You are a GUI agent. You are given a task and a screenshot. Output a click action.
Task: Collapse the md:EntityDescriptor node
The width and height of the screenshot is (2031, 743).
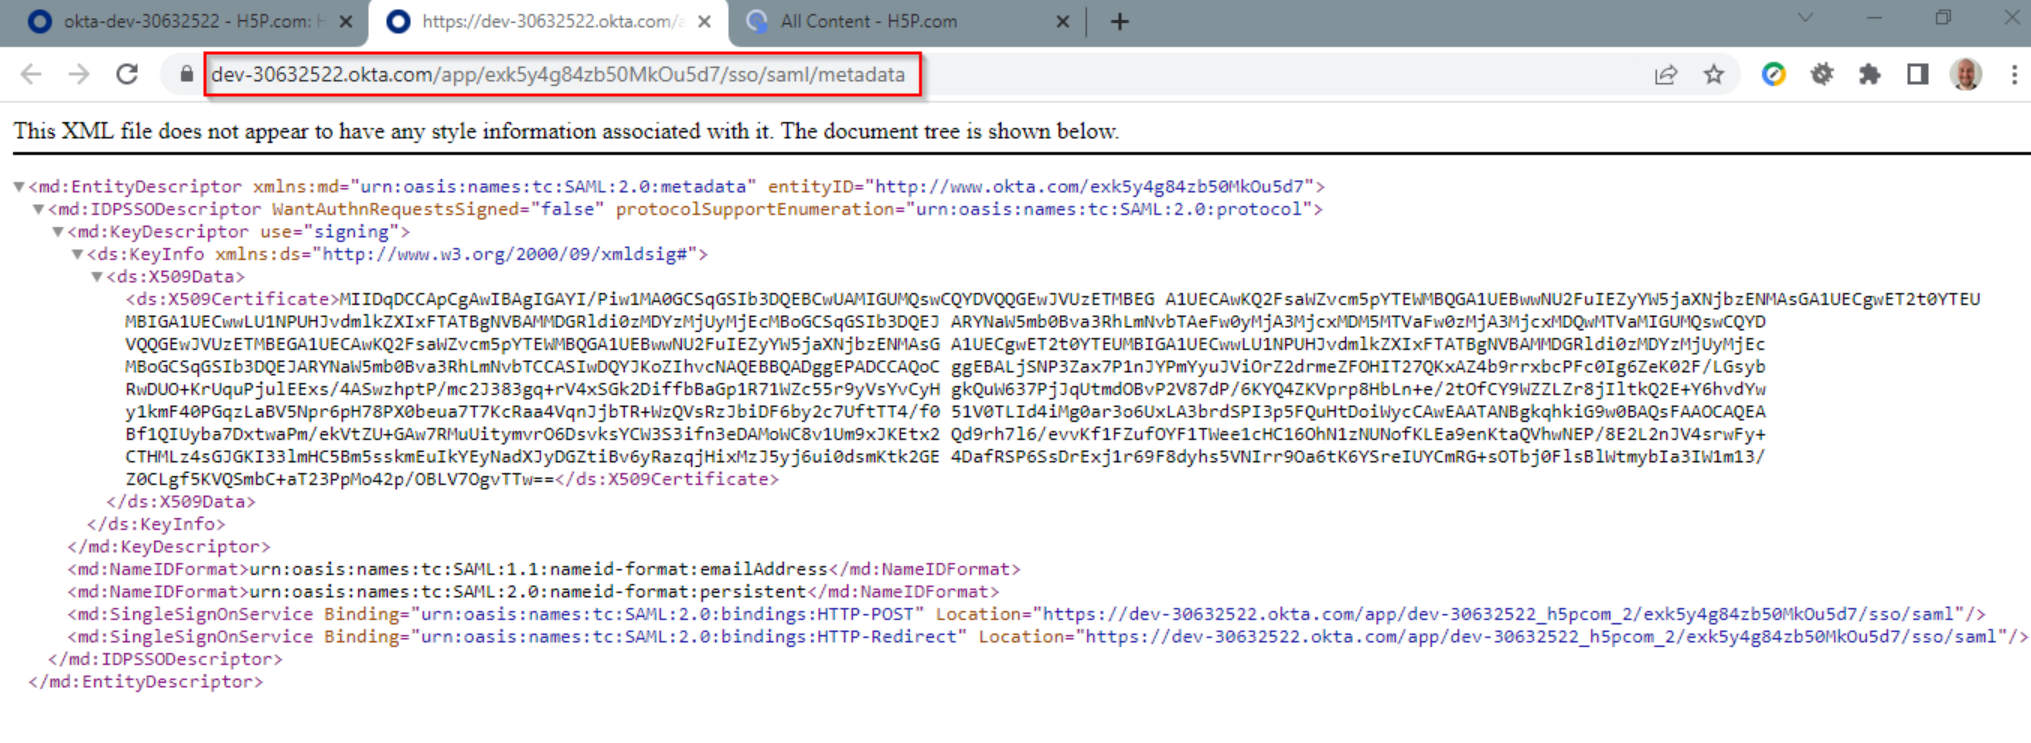[x=19, y=187]
